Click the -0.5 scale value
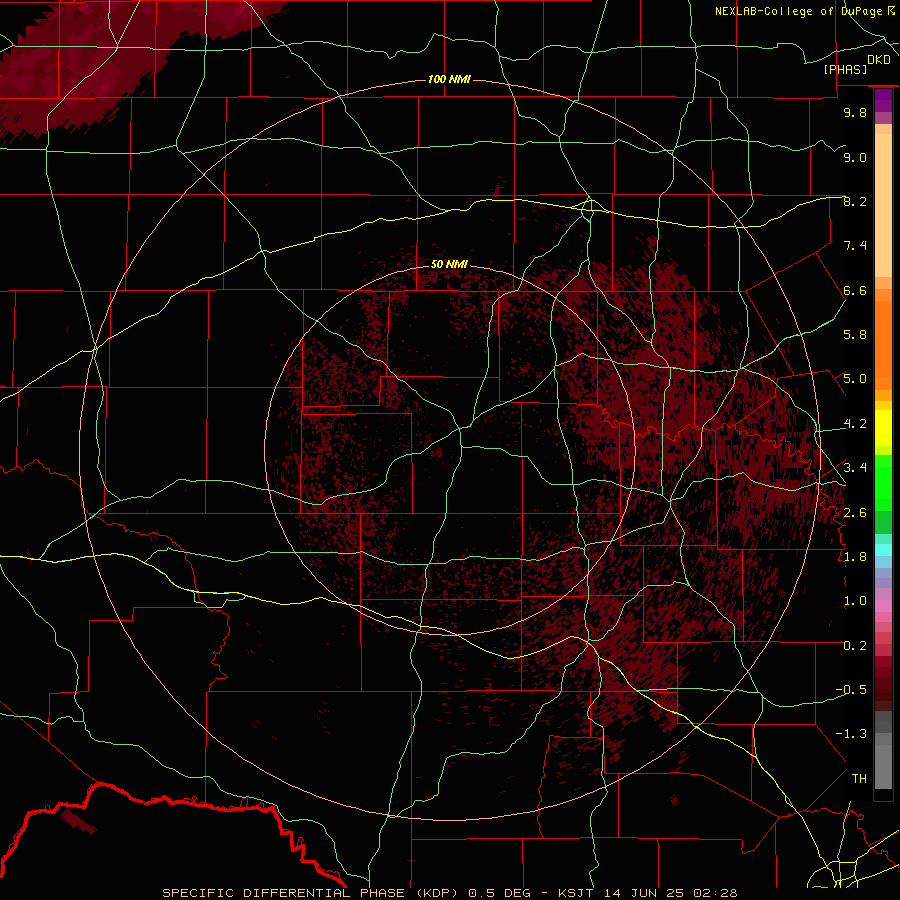The image size is (900, 900). 851,690
